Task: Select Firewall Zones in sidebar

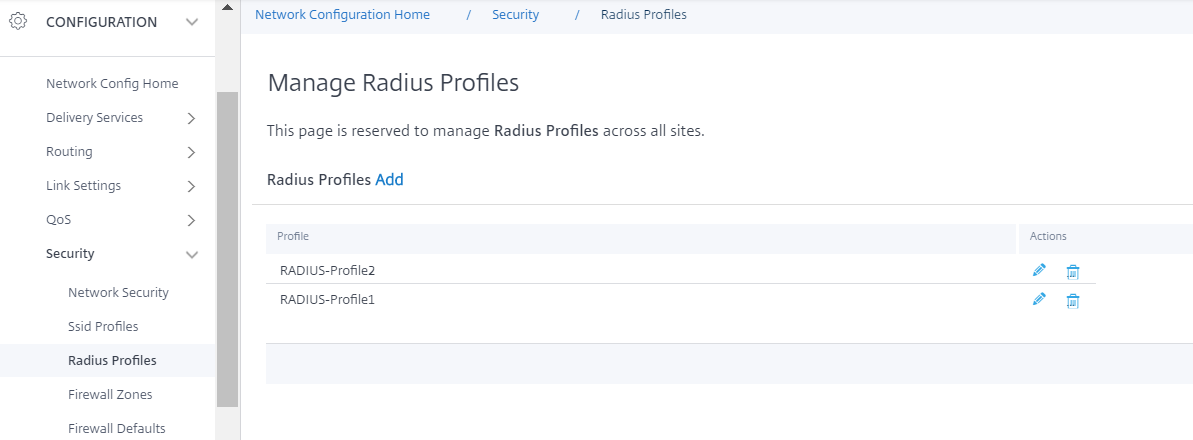Action: coord(110,394)
